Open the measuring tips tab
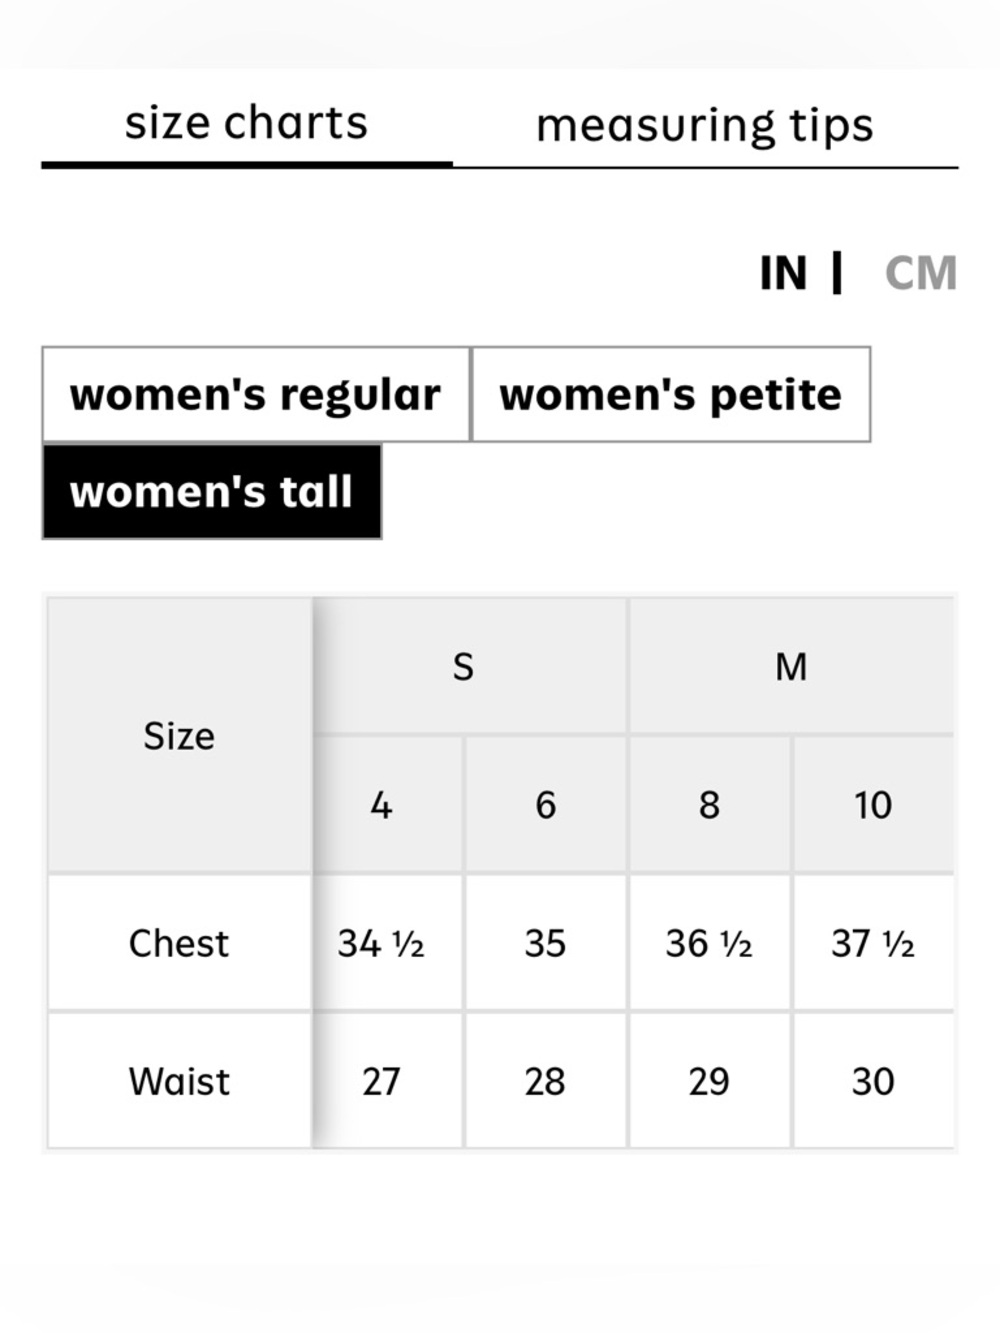Viewport: 1000px width, 1333px height. pyautogui.click(x=705, y=126)
